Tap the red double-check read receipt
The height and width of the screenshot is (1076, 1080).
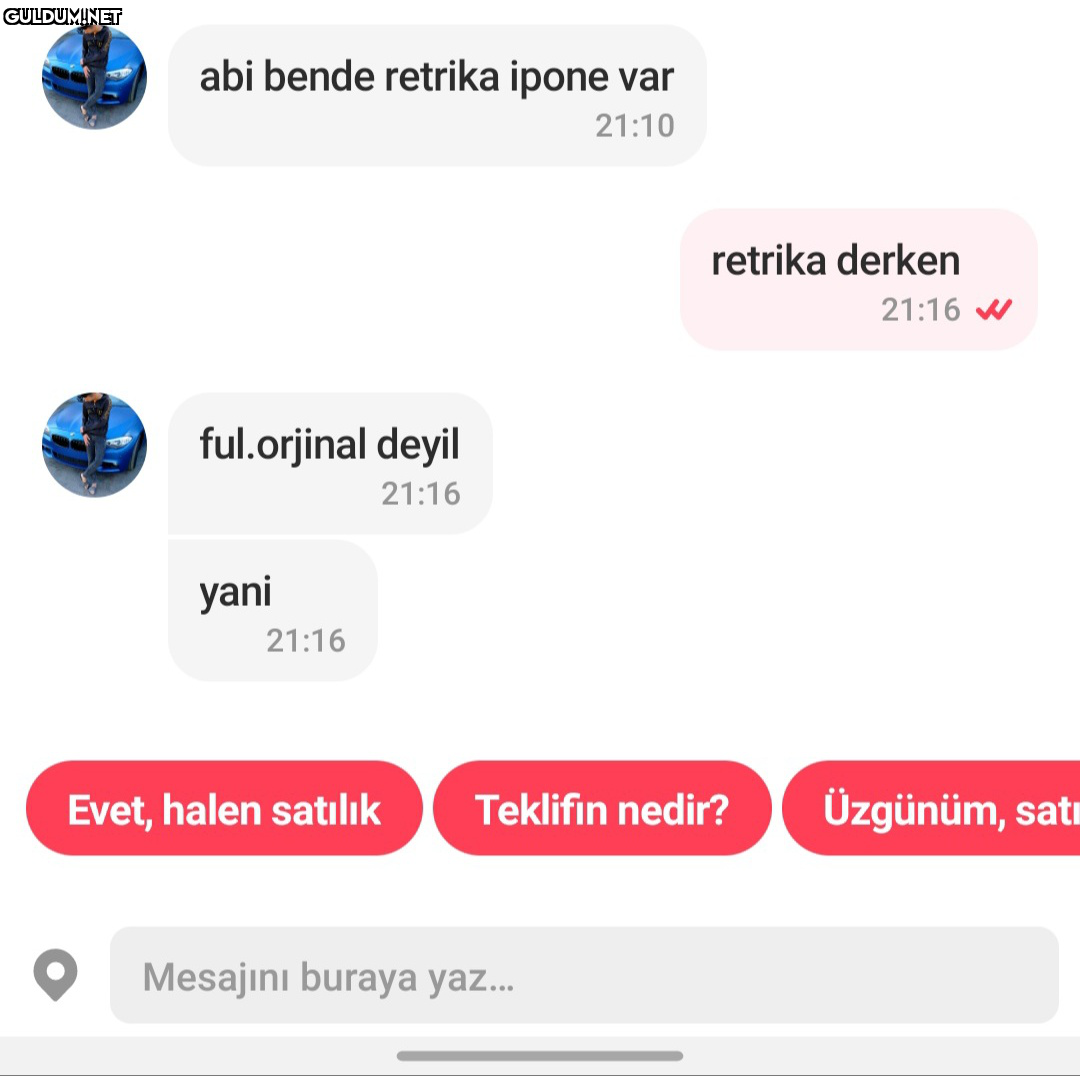pos(994,310)
